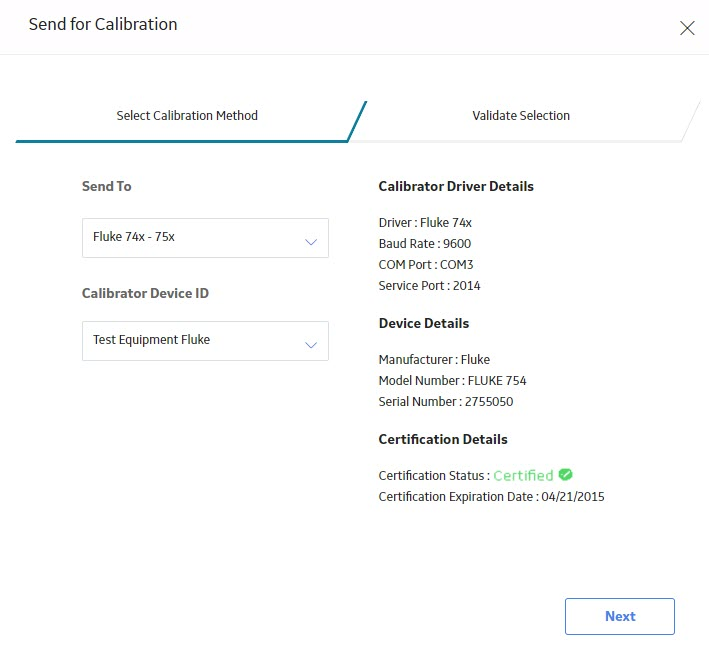The width and height of the screenshot is (709, 648).
Task: Click the green certified checkmark icon
Action: point(565,474)
